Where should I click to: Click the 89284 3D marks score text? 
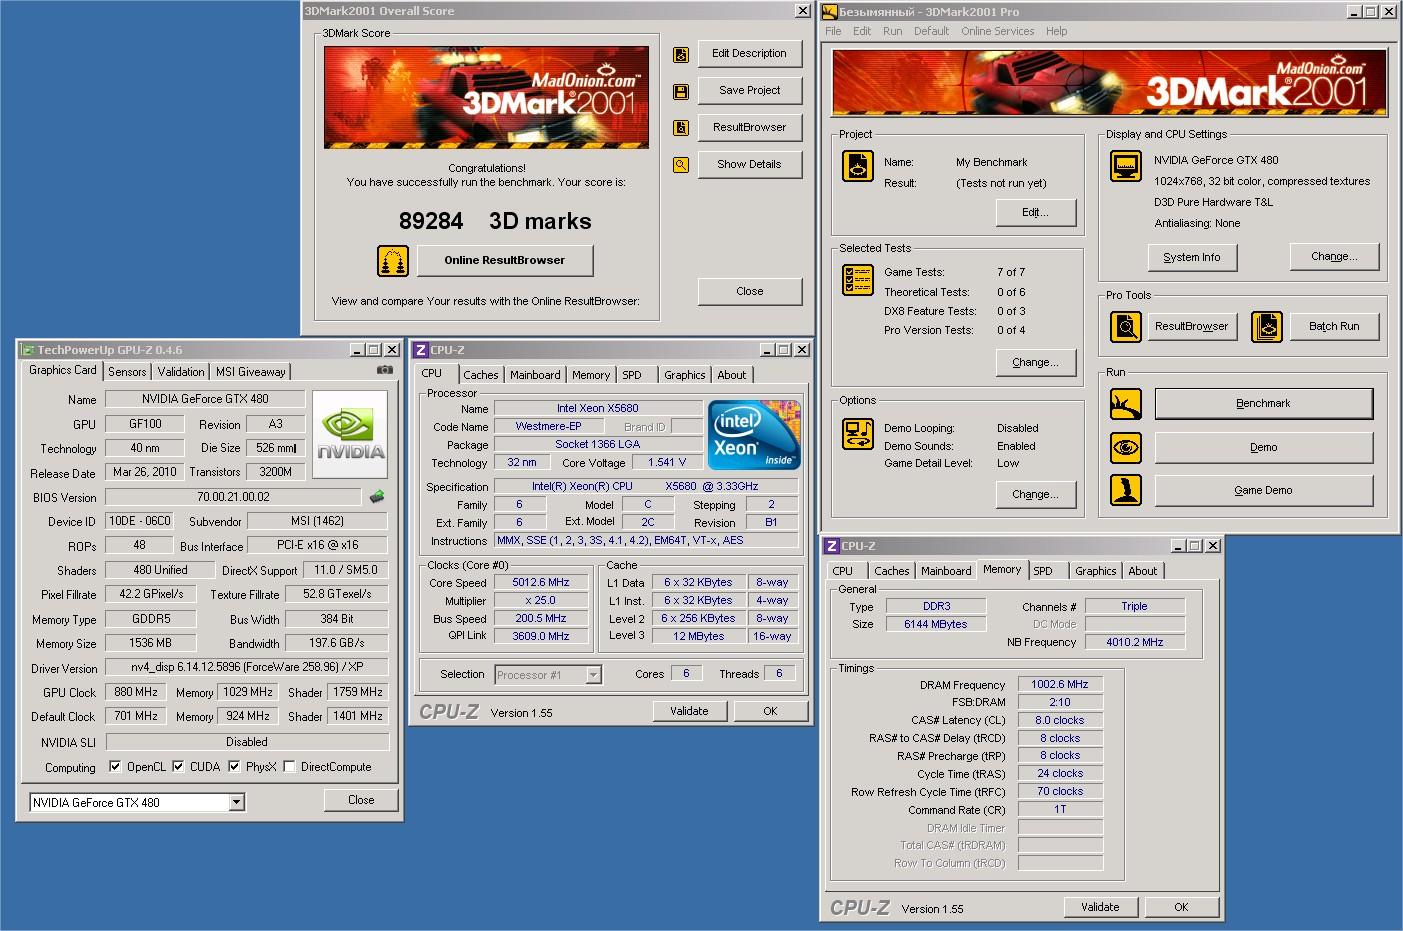495,221
